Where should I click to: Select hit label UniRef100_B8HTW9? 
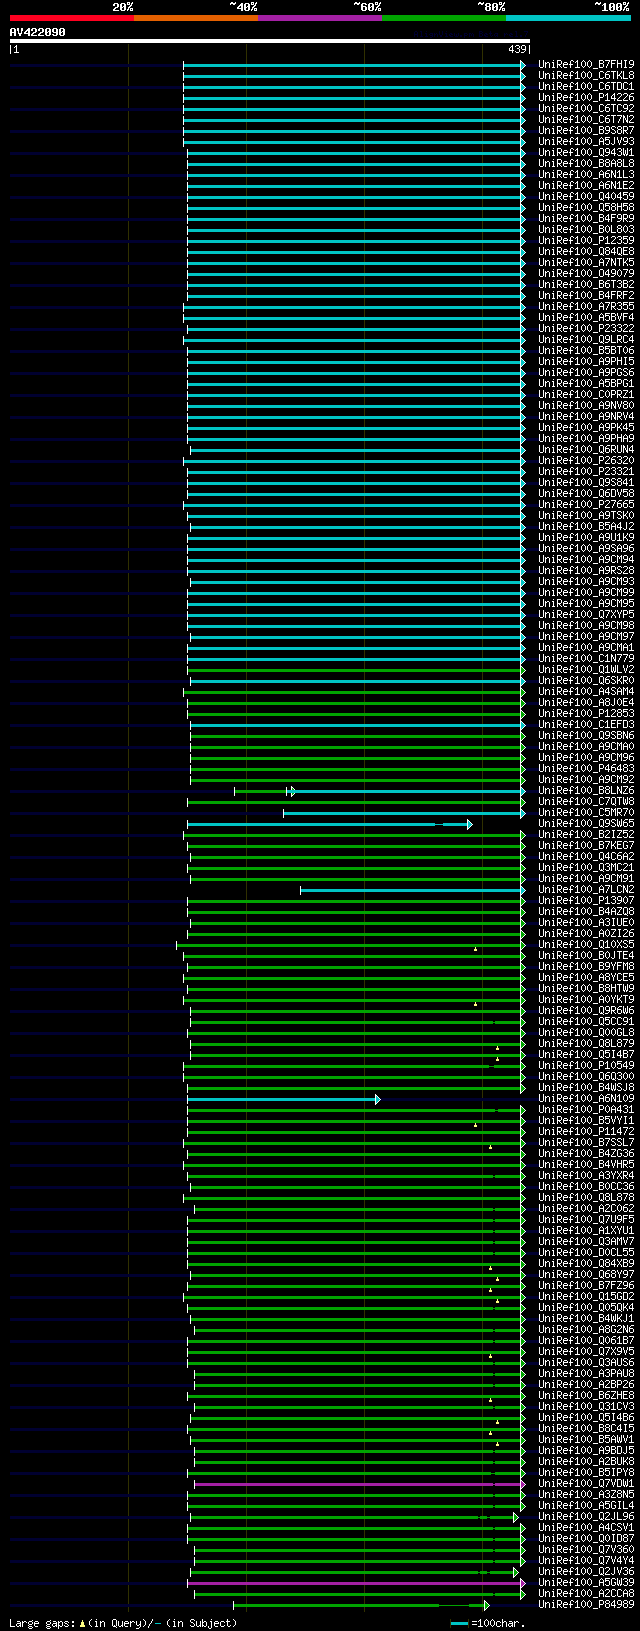coord(586,989)
